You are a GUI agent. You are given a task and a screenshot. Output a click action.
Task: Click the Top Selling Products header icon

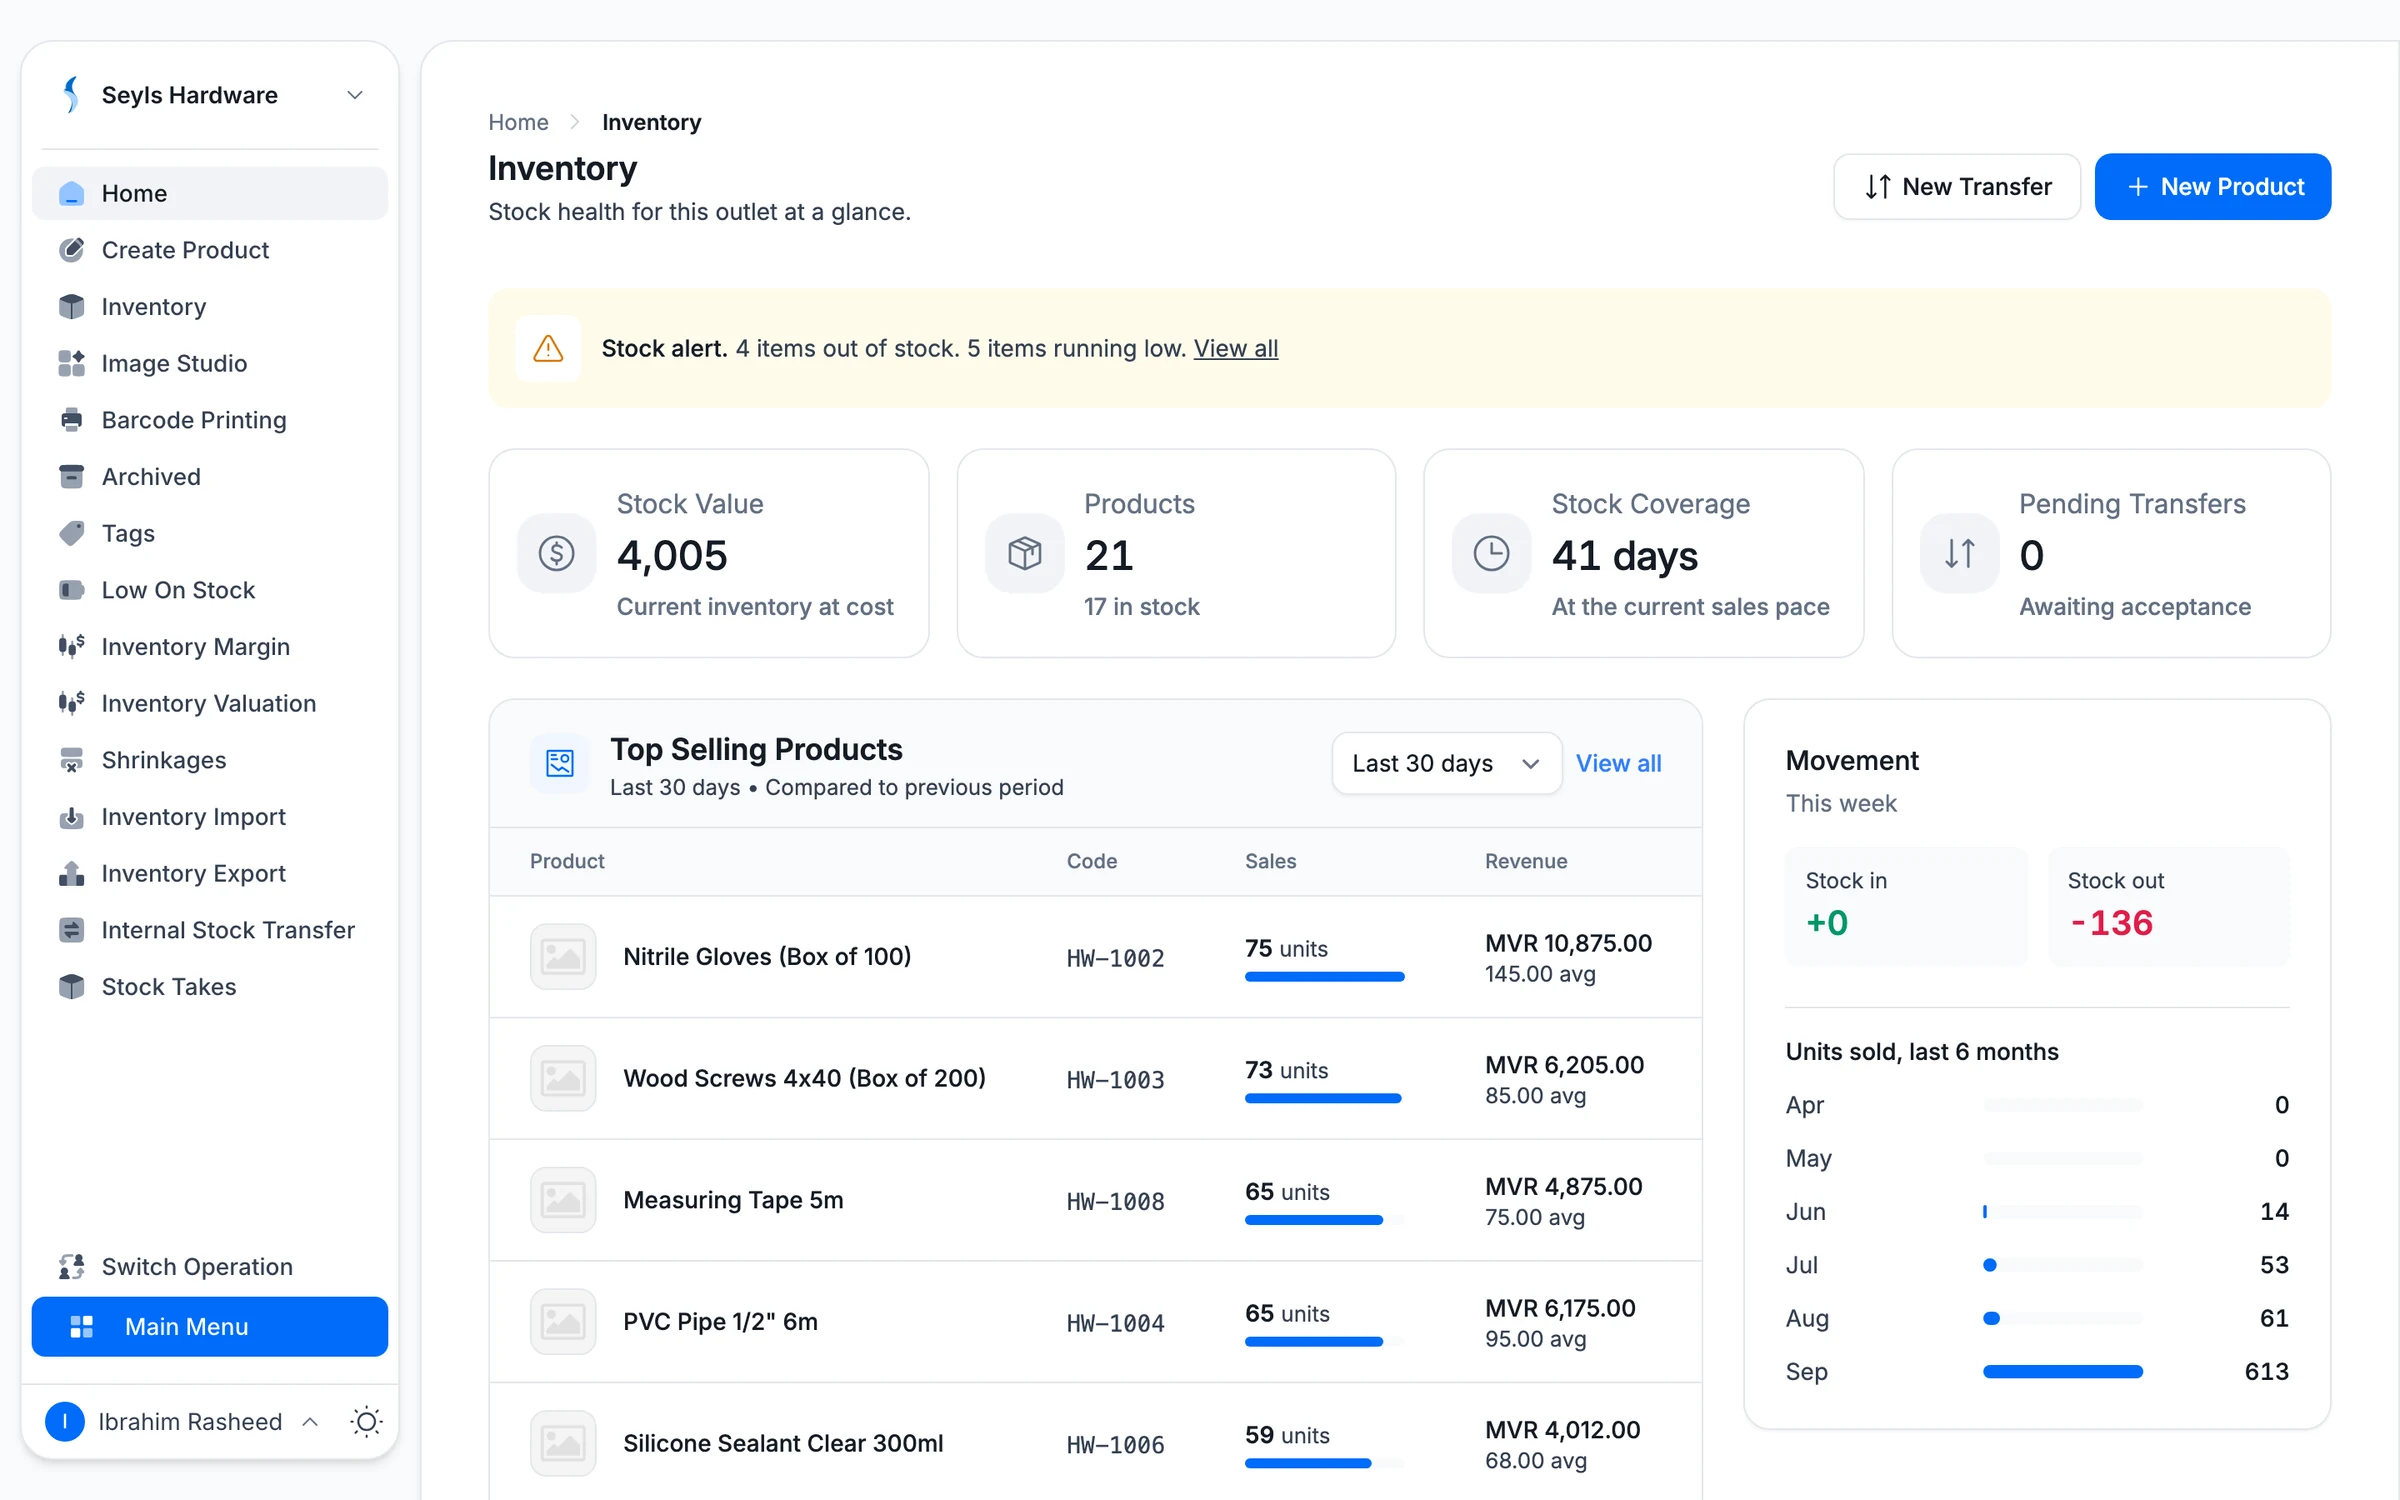[560, 764]
